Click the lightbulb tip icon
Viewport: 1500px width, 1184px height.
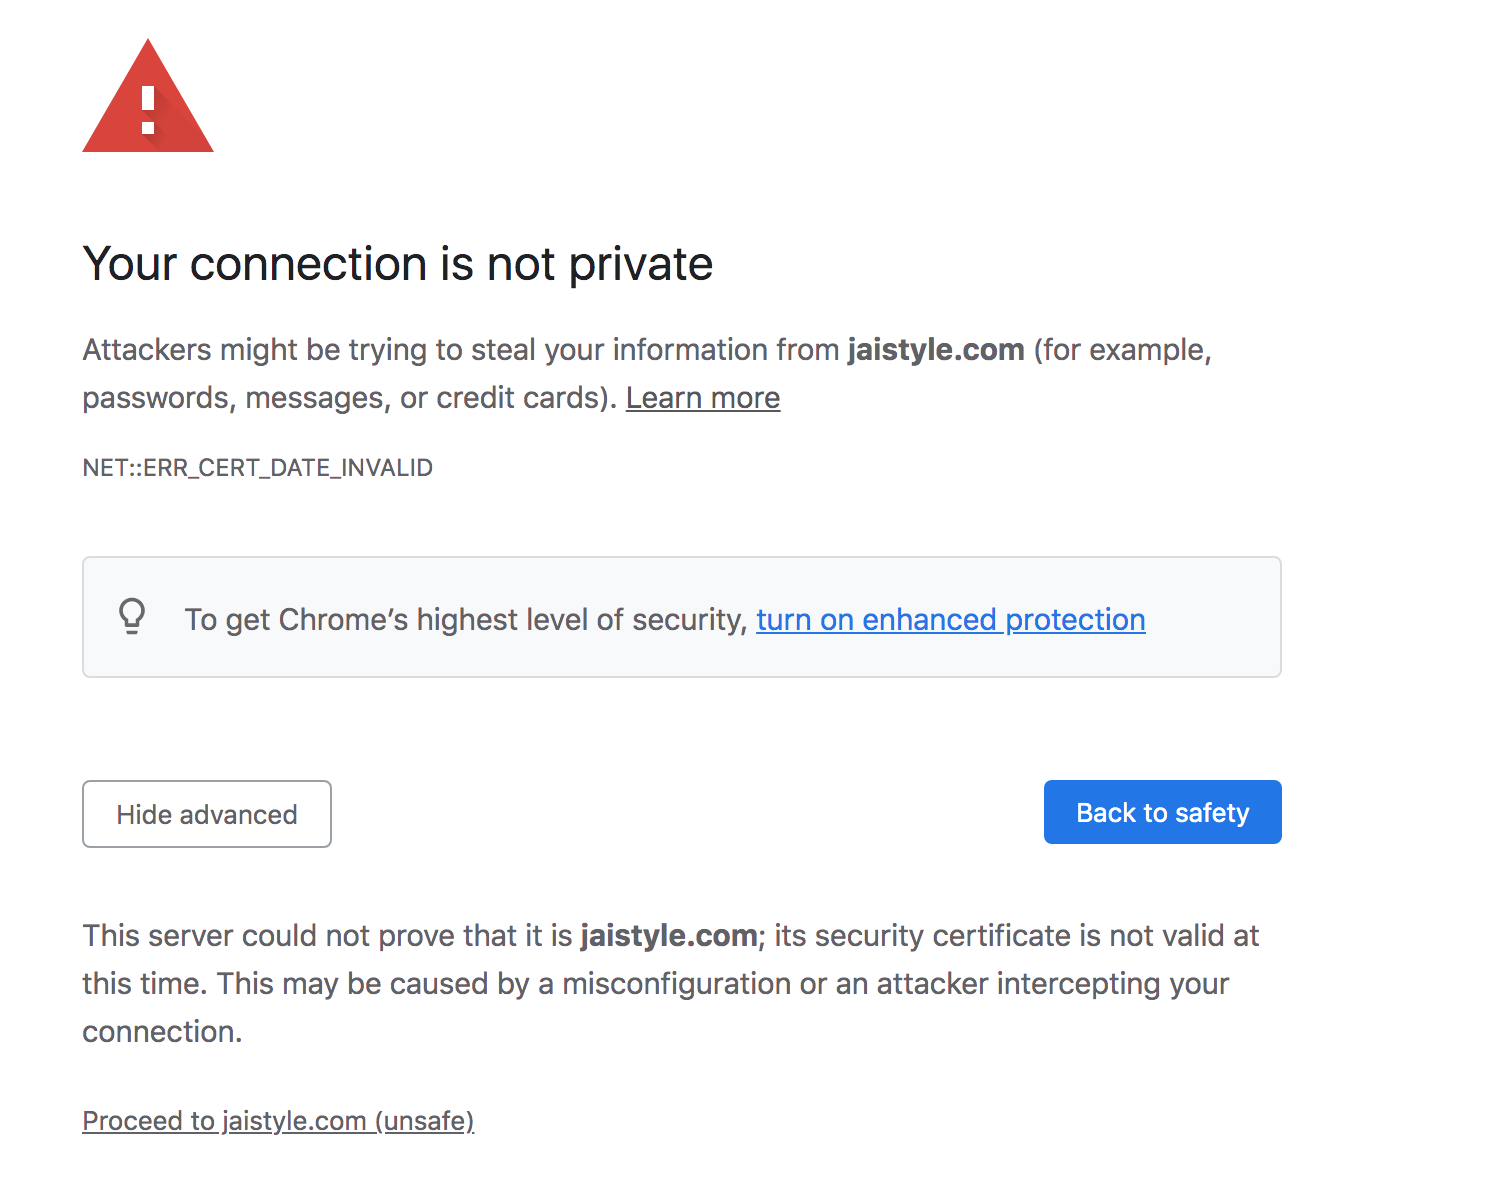tap(132, 617)
